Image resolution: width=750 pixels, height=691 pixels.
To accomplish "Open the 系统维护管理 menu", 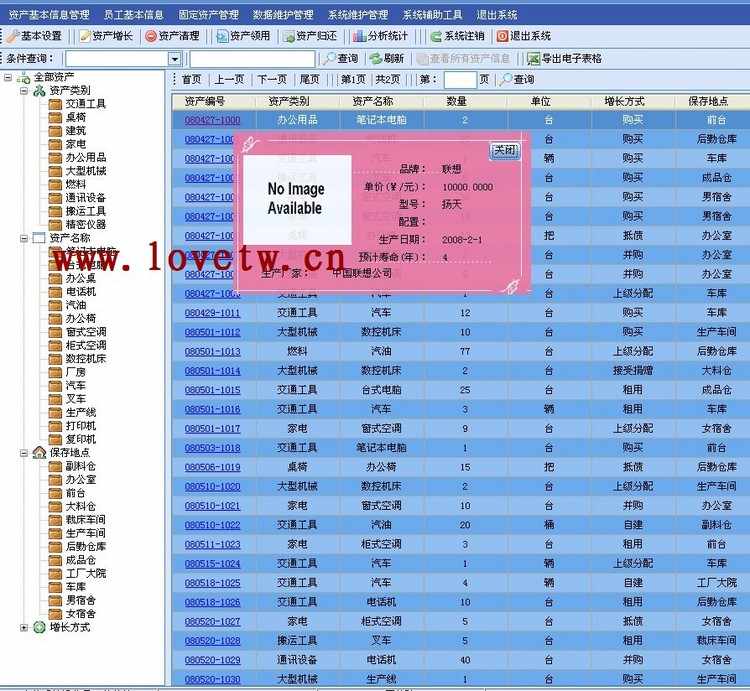I will [x=358, y=15].
